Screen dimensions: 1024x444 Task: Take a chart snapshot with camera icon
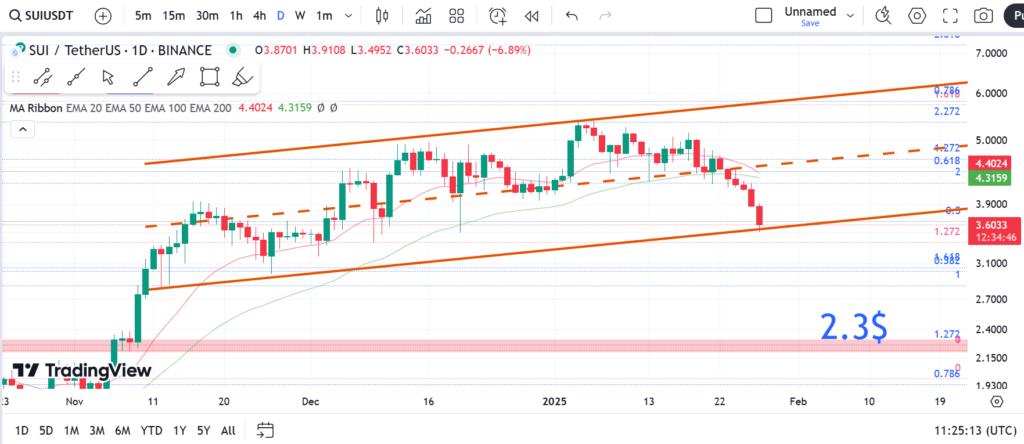point(984,16)
